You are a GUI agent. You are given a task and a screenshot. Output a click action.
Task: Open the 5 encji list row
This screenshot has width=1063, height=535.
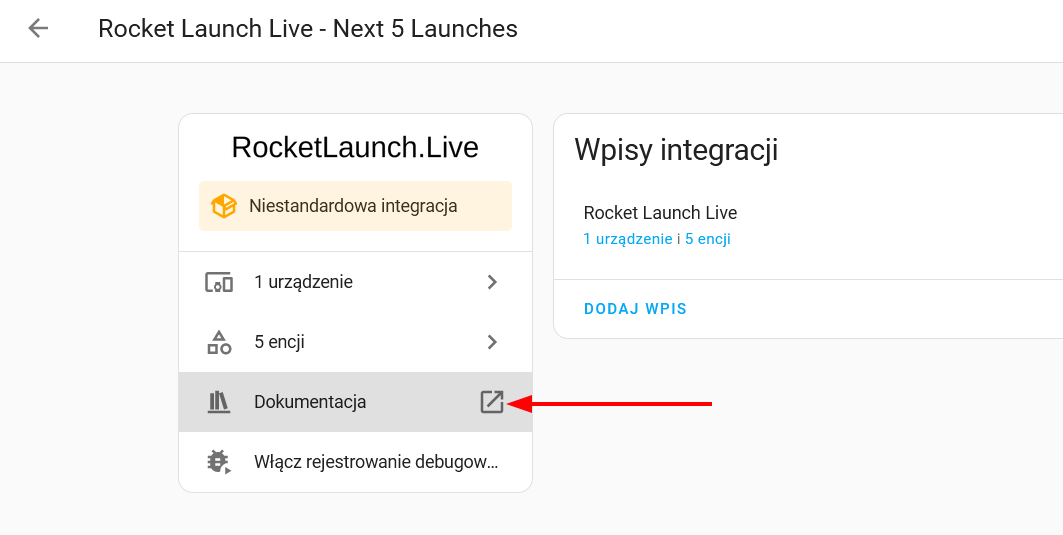pyautogui.click(x=355, y=342)
